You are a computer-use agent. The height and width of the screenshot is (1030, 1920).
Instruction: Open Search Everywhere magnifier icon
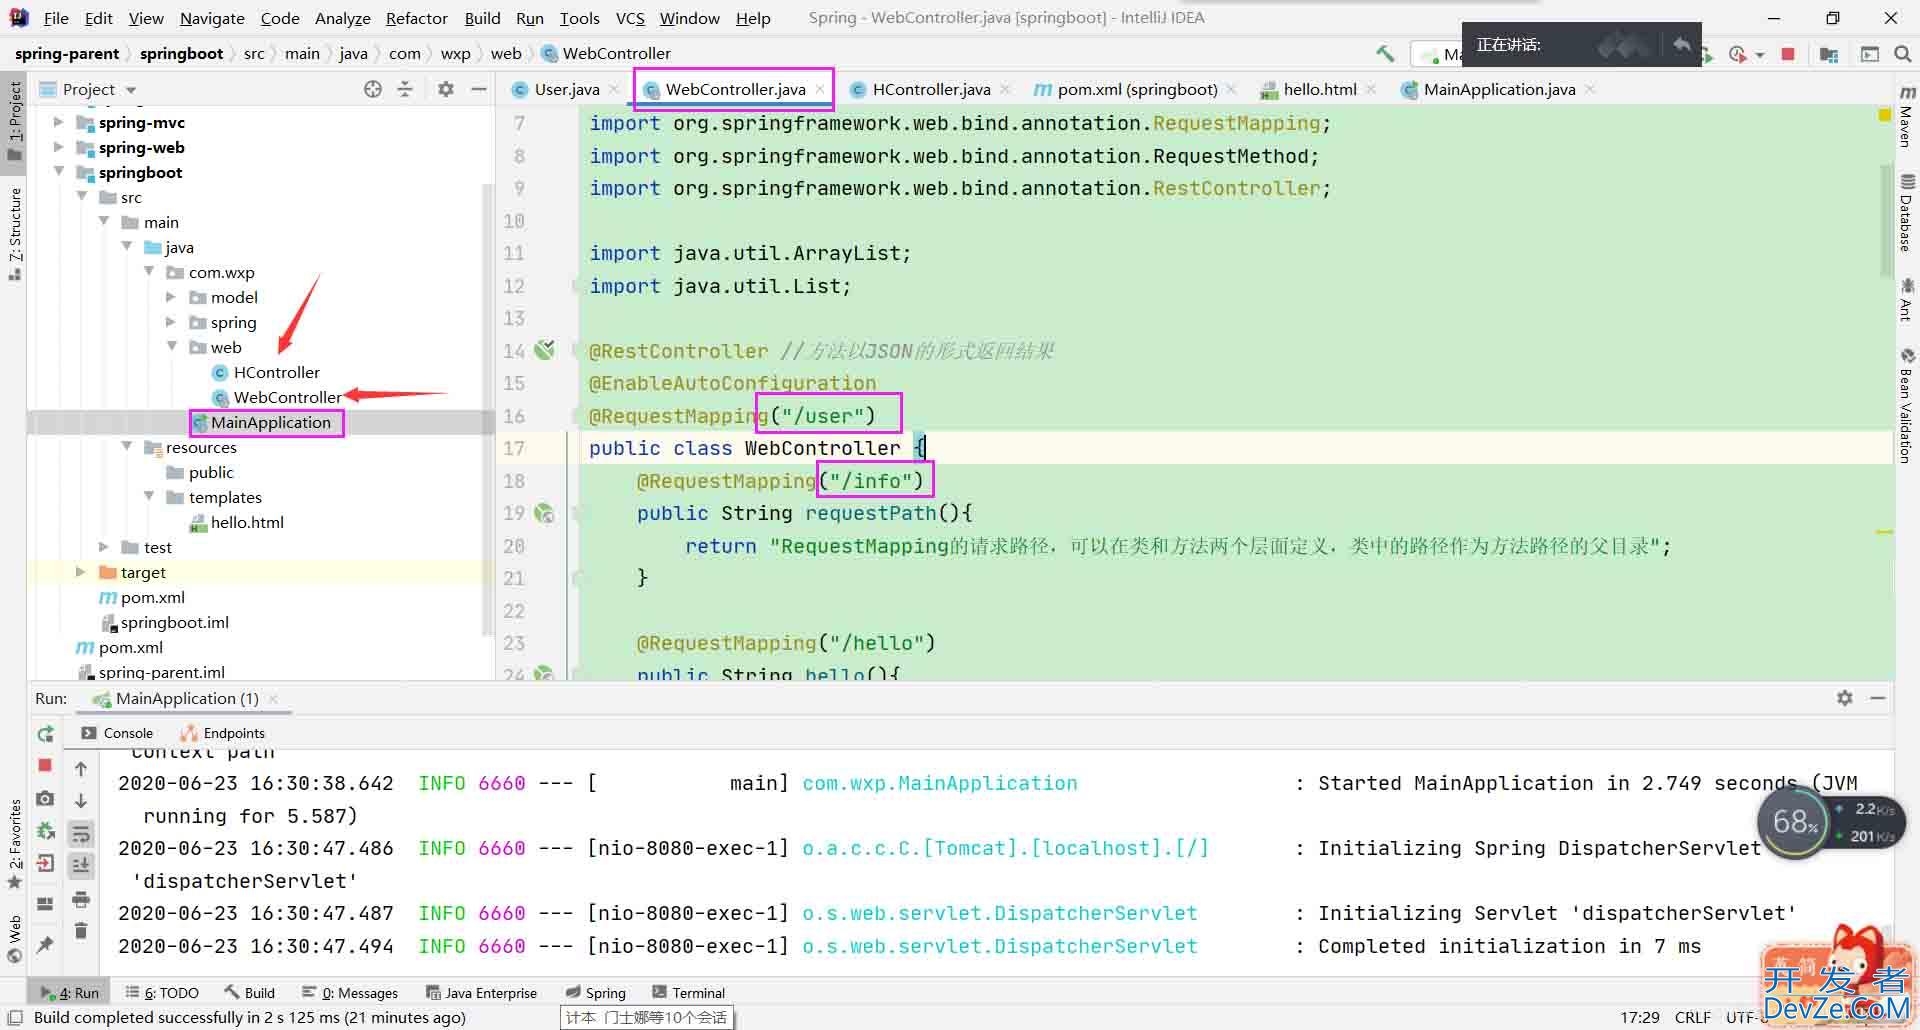[1902, 54]
